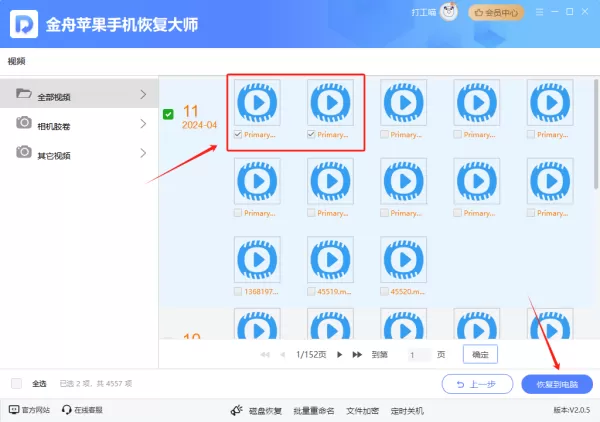
Task: Open the hamburger menu in title bar
Action: pos(539,12)
